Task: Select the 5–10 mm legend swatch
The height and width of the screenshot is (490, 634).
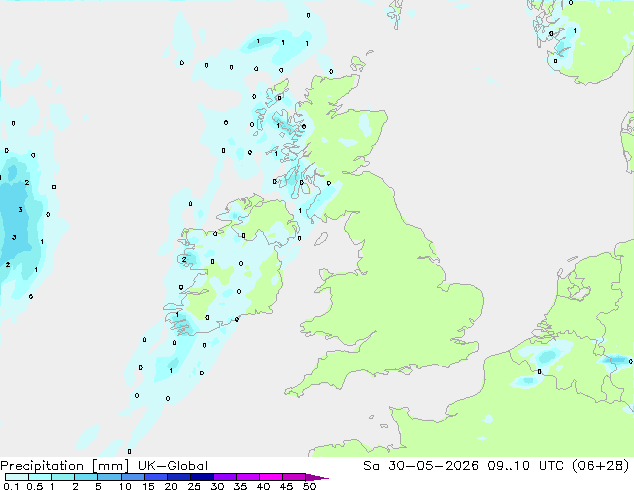Action: click(x=109, y=477)
